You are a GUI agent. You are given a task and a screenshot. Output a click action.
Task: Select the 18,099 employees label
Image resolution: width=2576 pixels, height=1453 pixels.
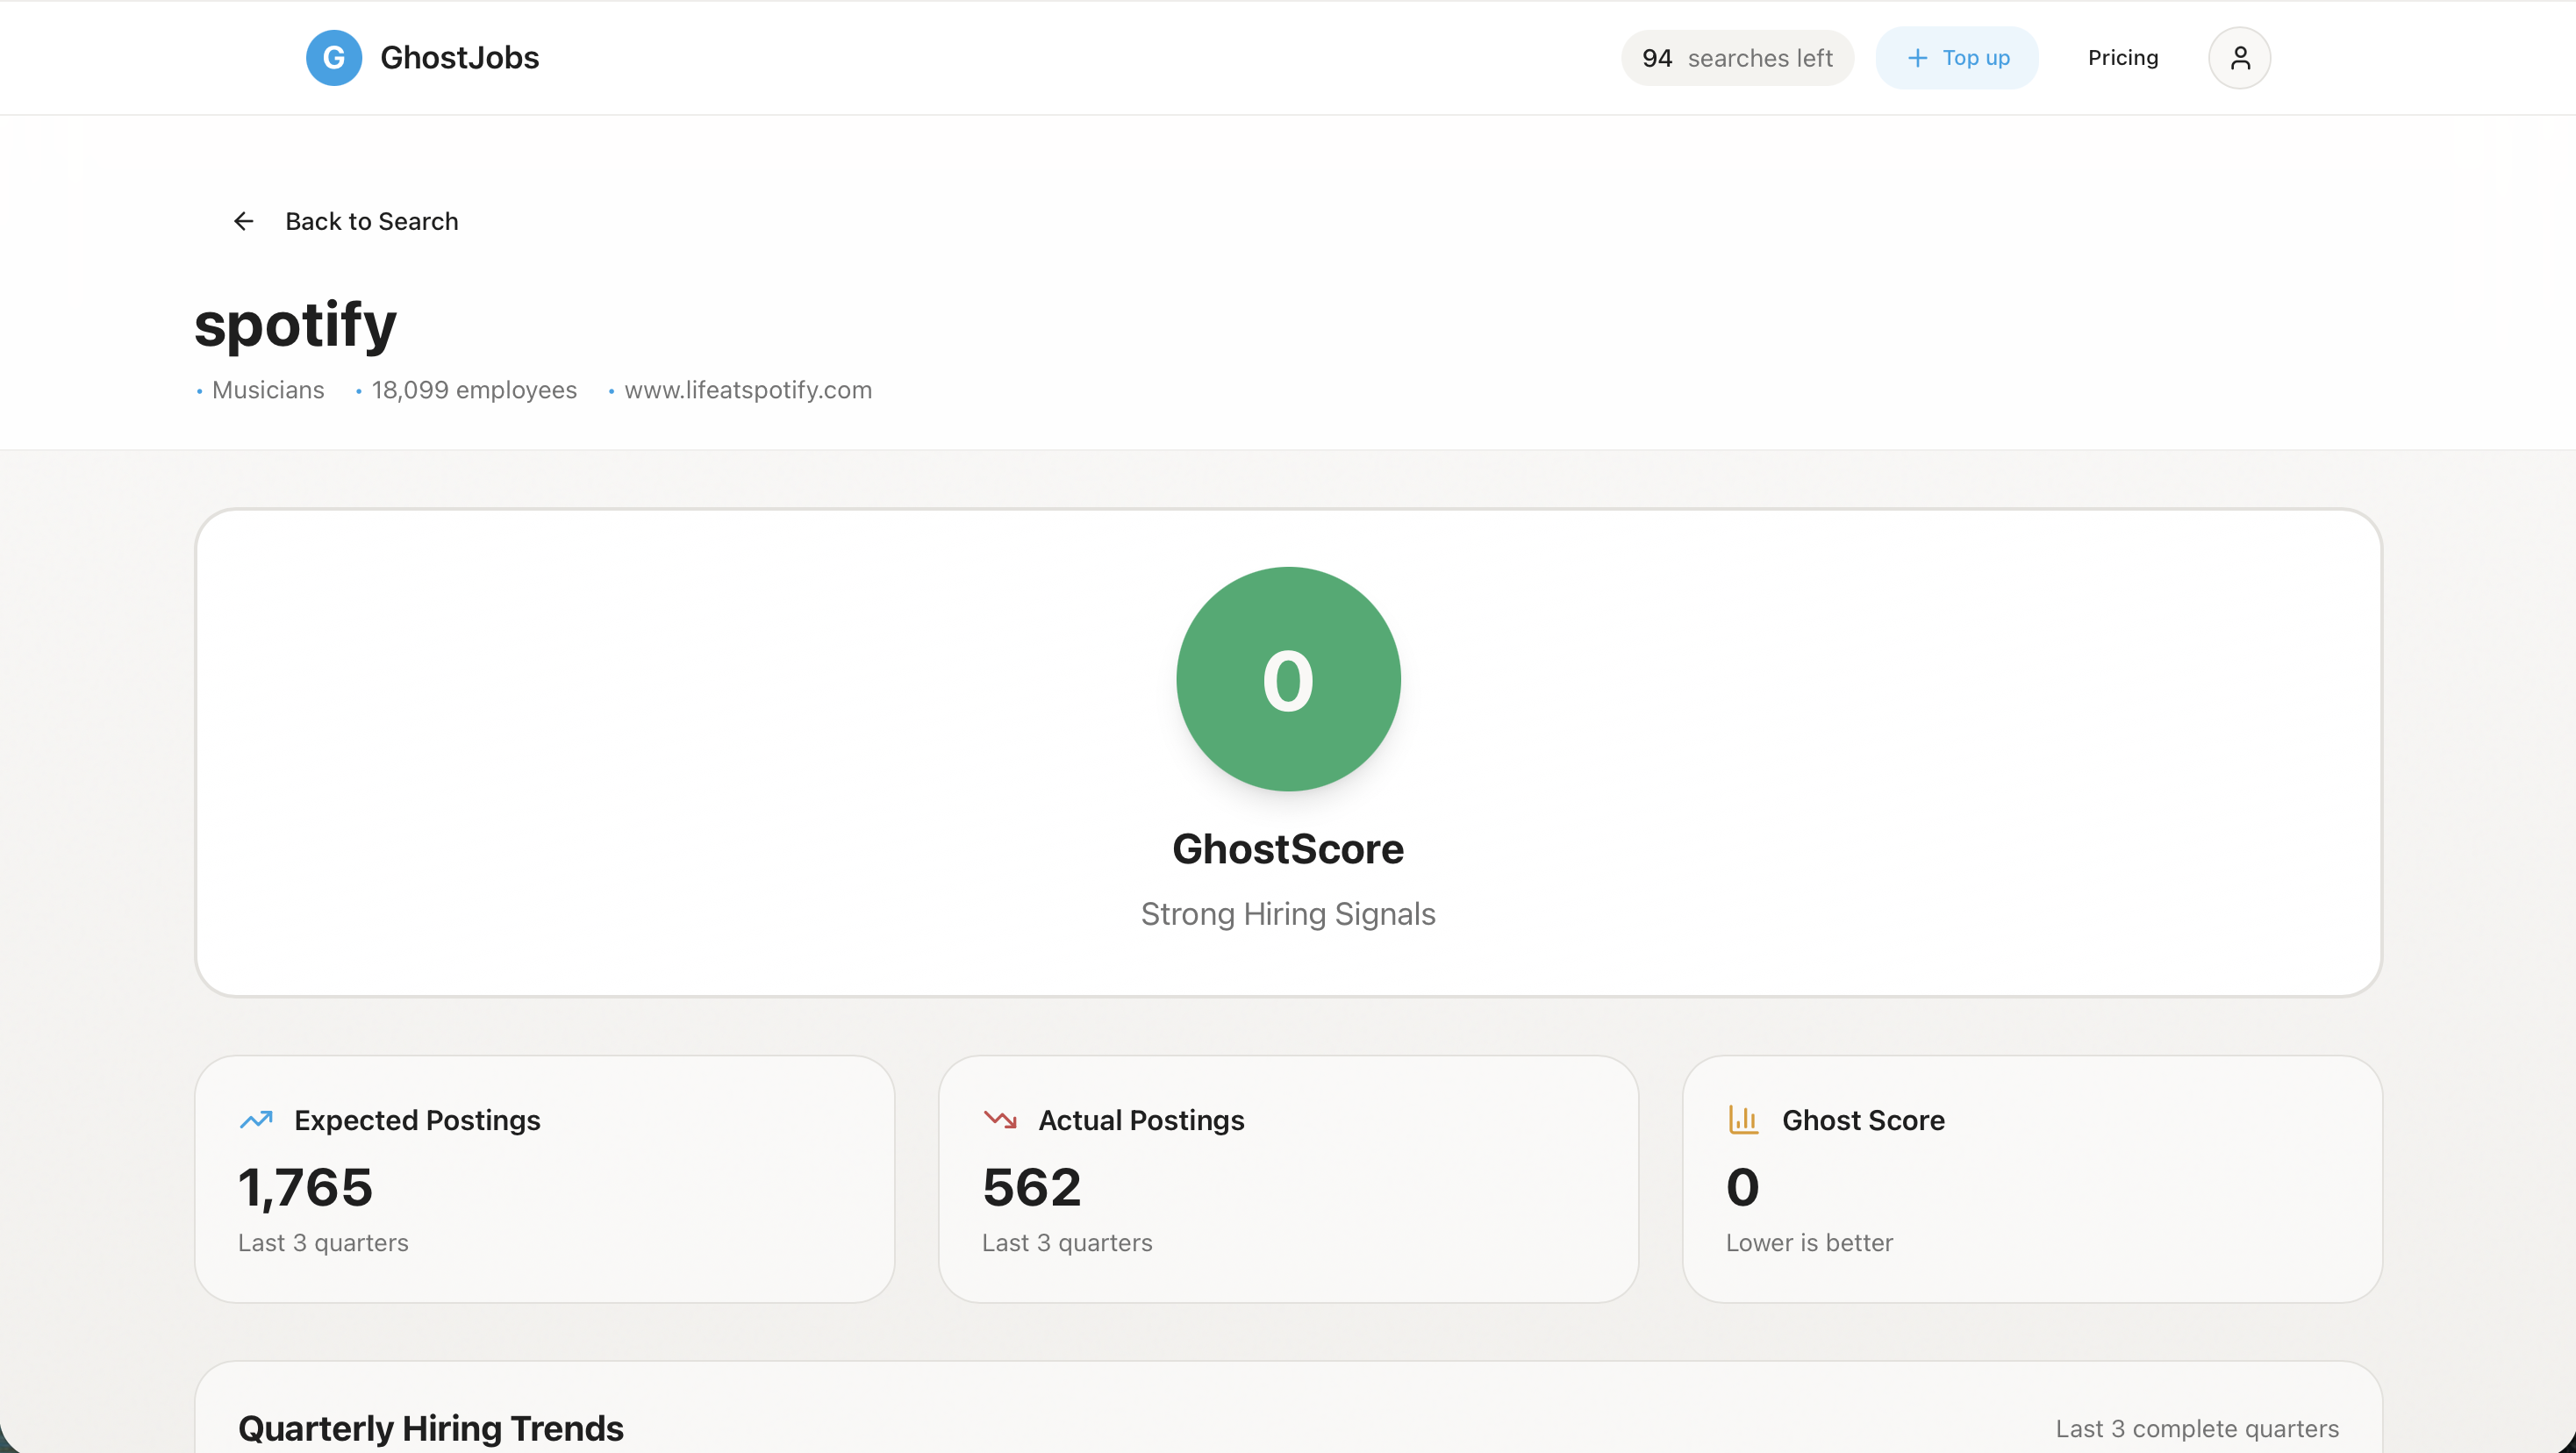pos(473,390)
